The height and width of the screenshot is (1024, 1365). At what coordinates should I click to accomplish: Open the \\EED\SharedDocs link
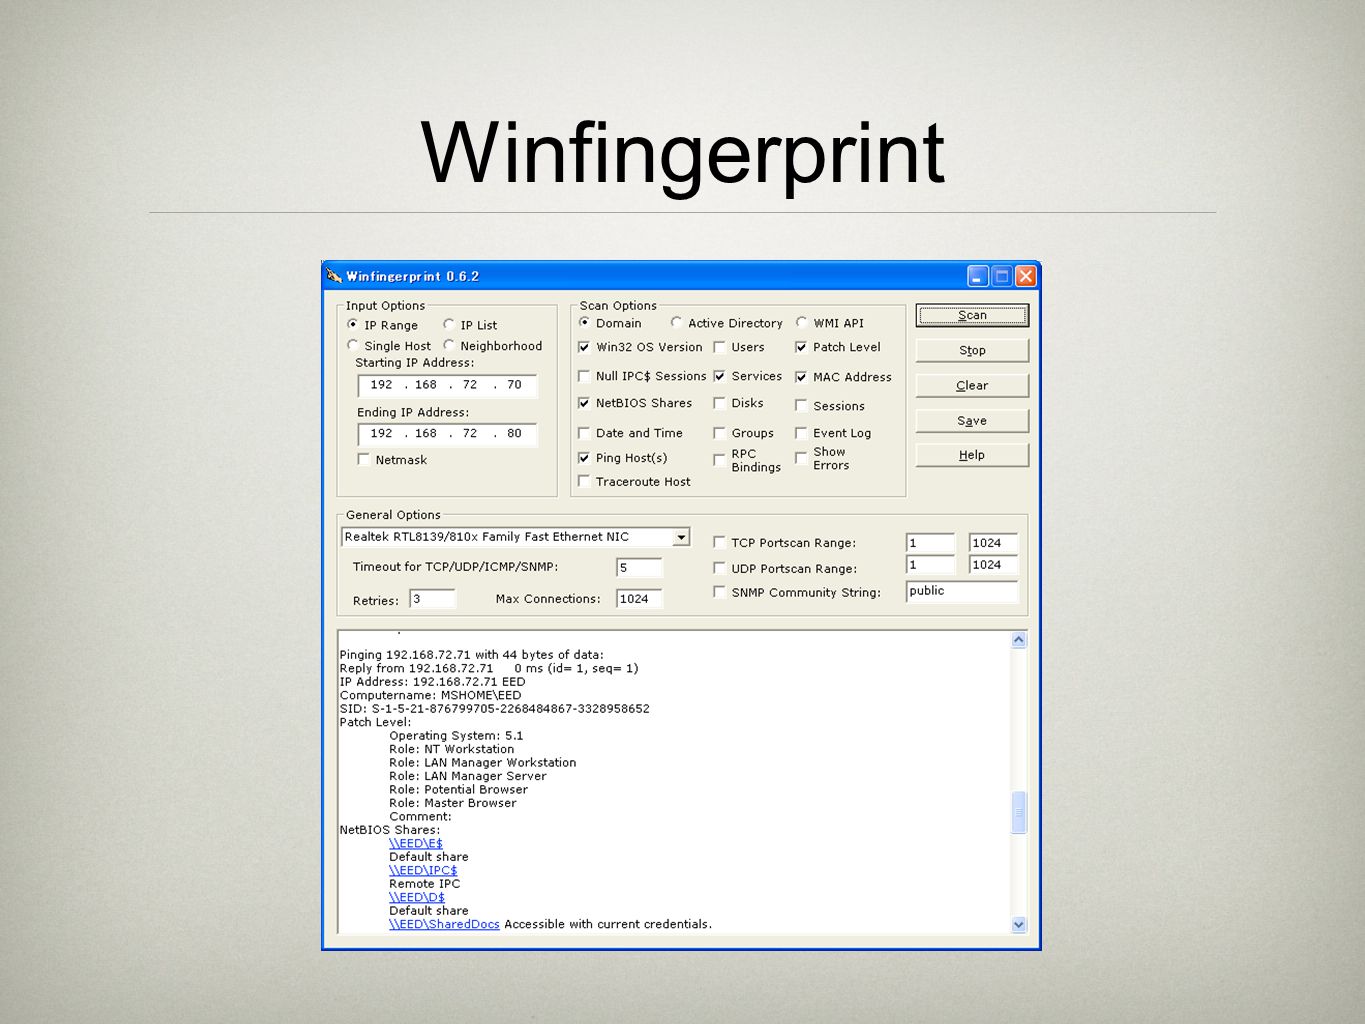[444, 925]
